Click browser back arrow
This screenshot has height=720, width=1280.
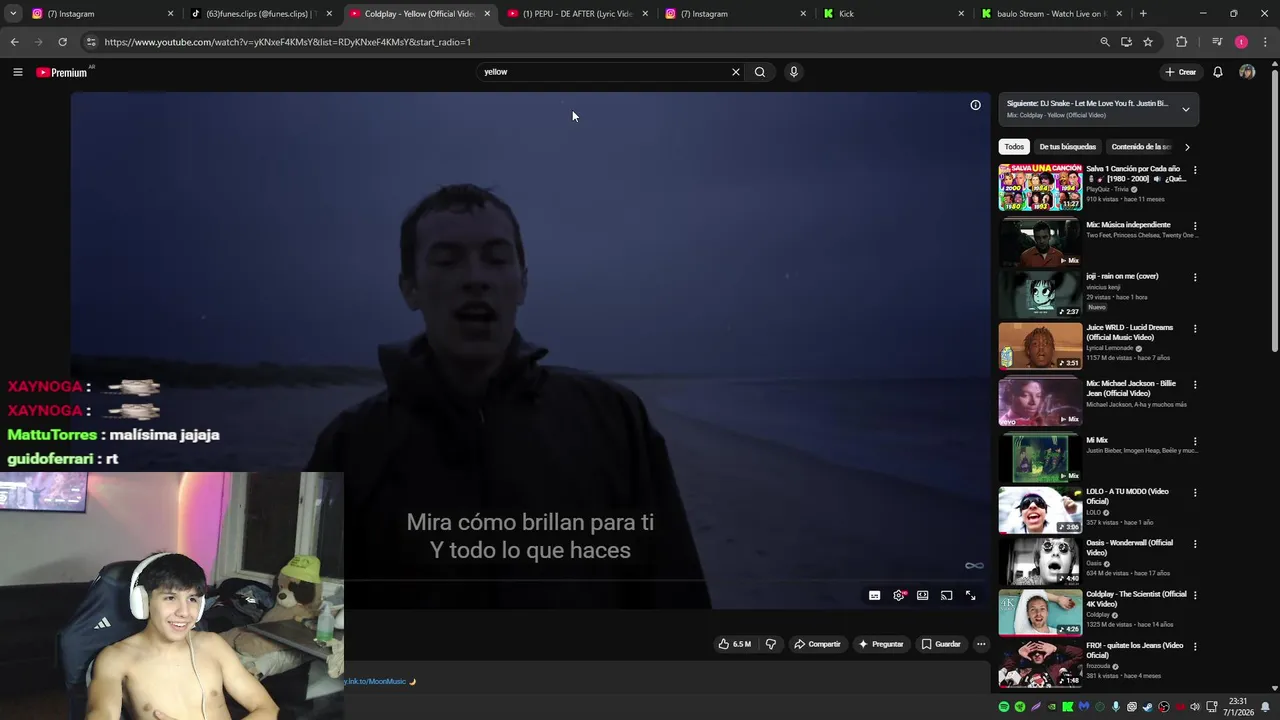(x=14, y=42)
